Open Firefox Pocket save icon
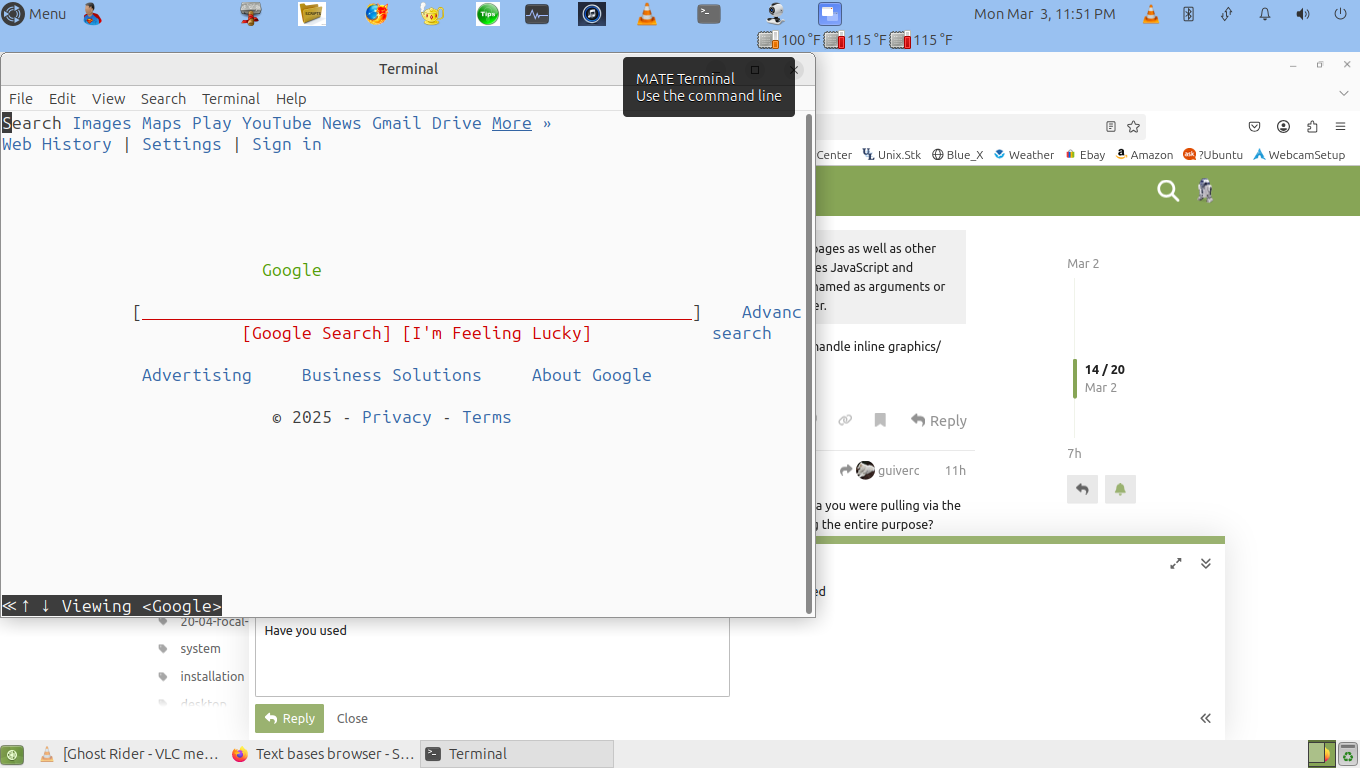The width and height of the screenshot is (1360, 768). tap(1254, 126)
